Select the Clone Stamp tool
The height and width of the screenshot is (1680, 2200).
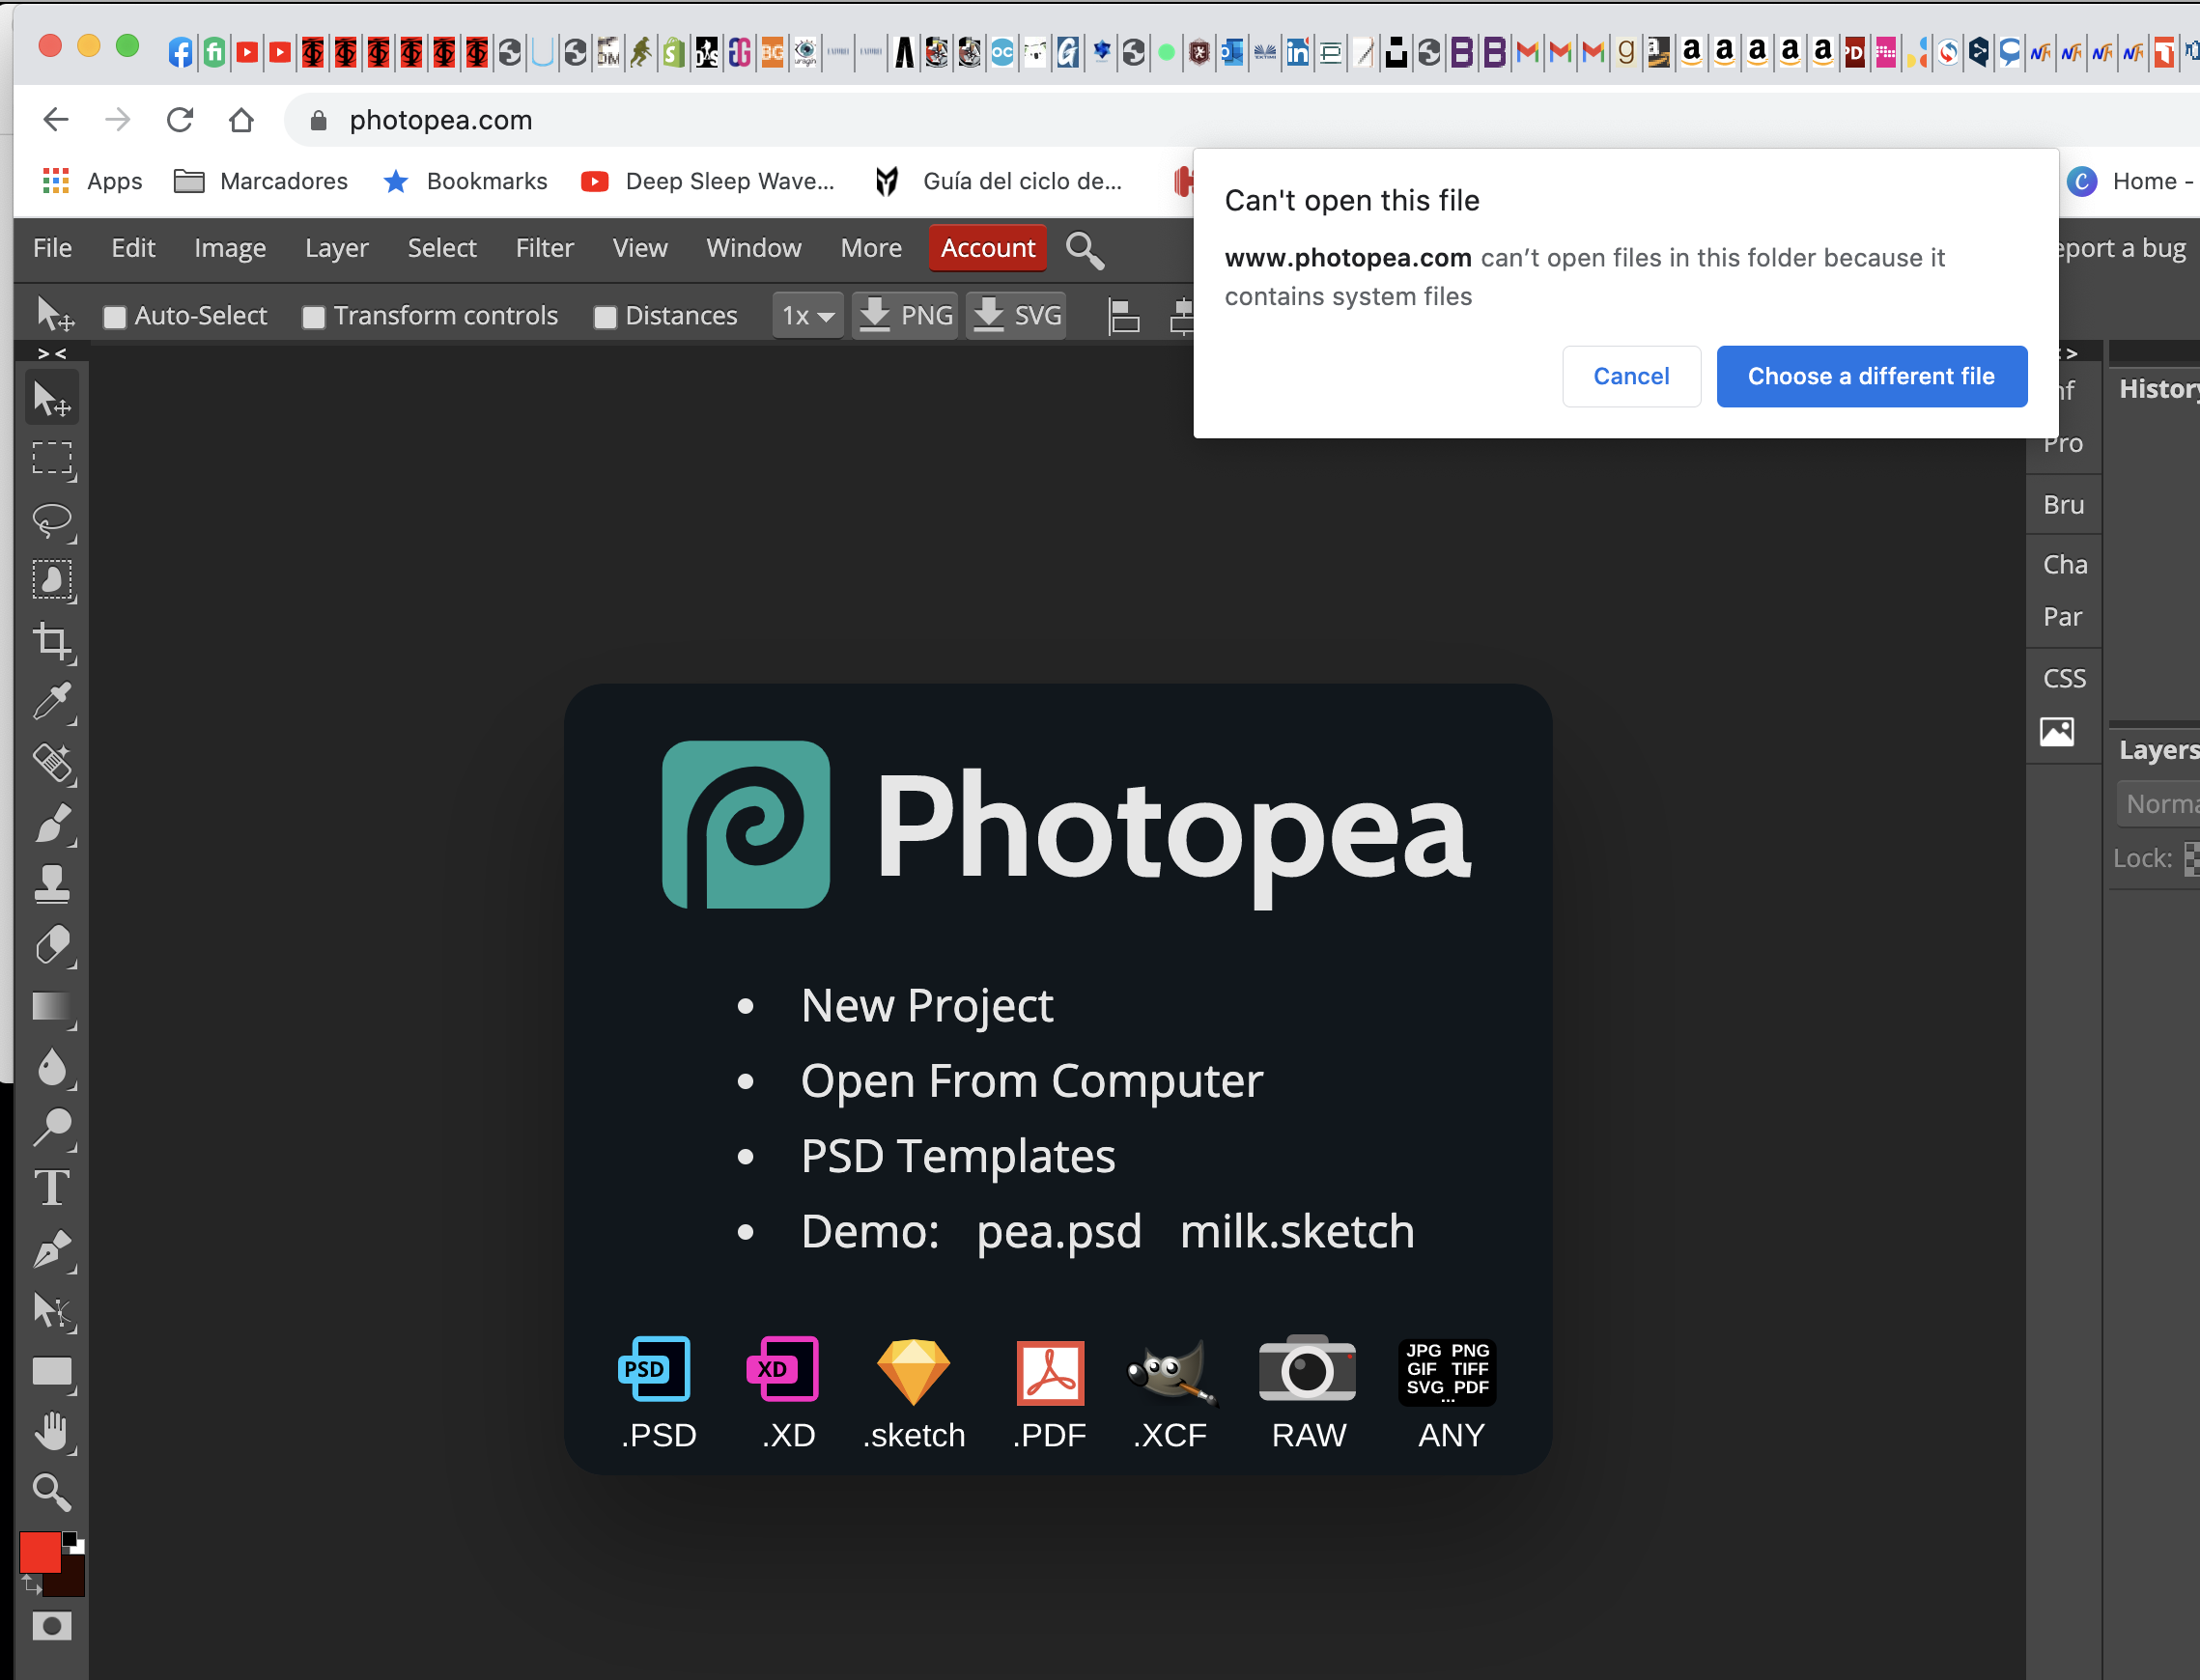(x=52, y=884)
